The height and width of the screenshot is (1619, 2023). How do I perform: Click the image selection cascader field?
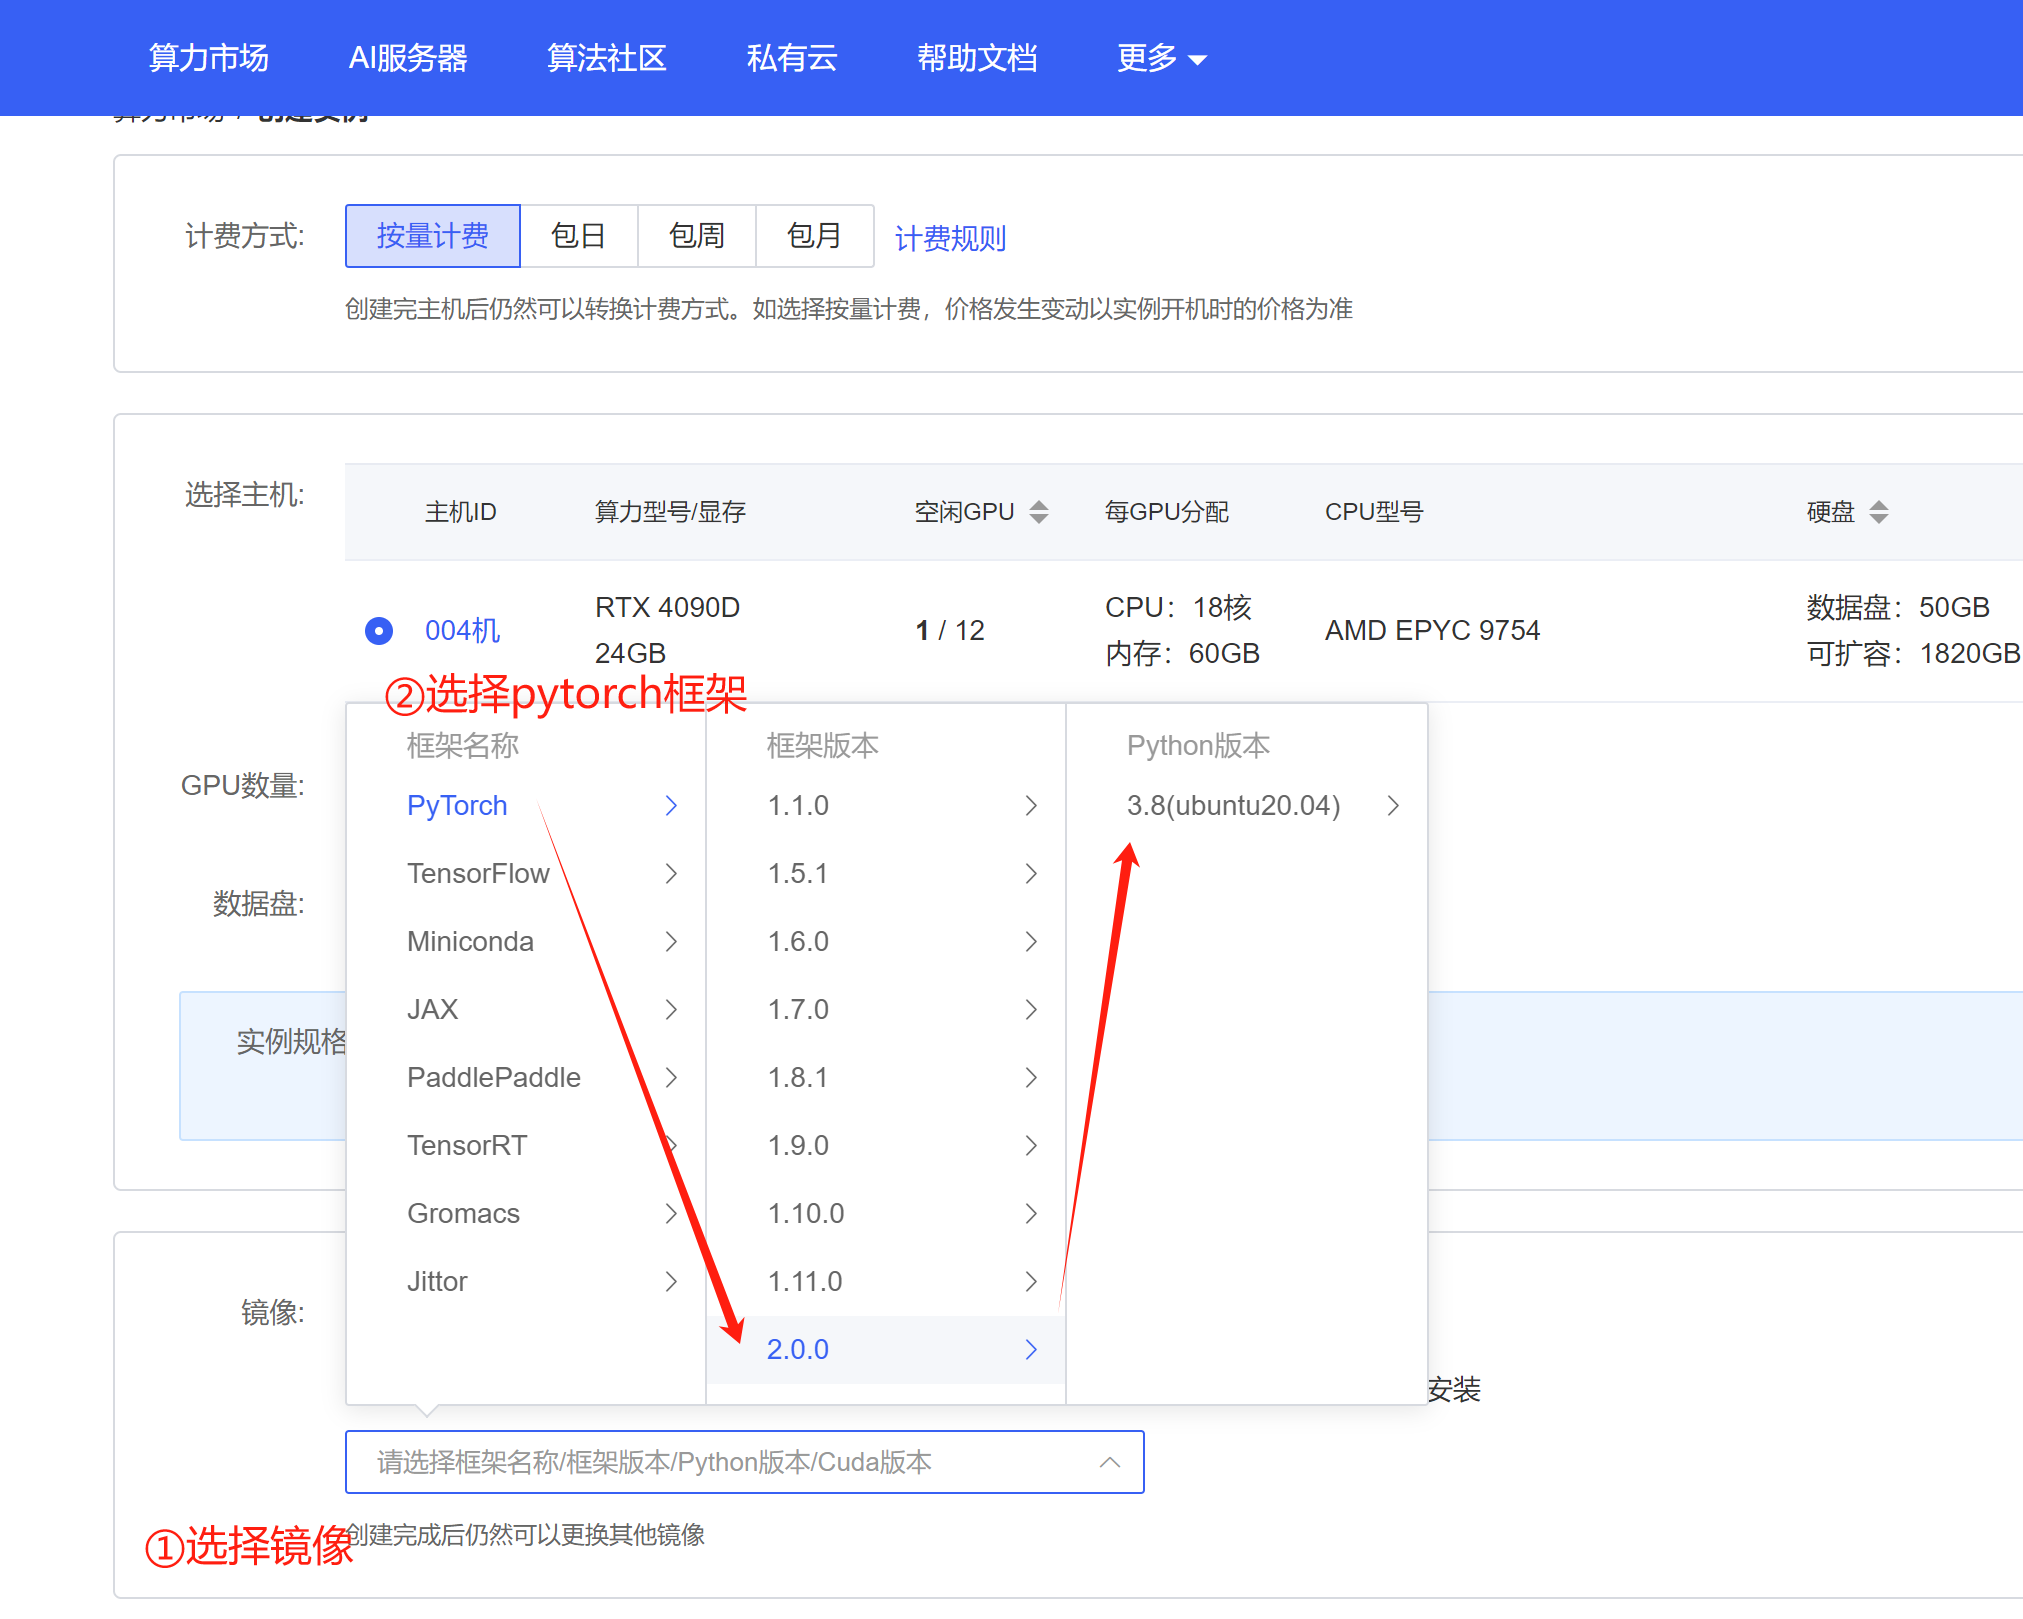745,1462
